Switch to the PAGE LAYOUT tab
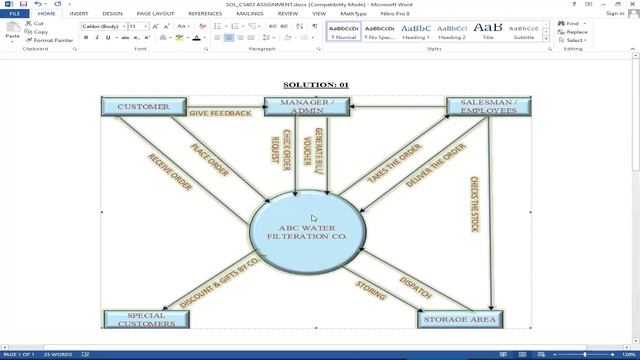 (x=155, y=13)
